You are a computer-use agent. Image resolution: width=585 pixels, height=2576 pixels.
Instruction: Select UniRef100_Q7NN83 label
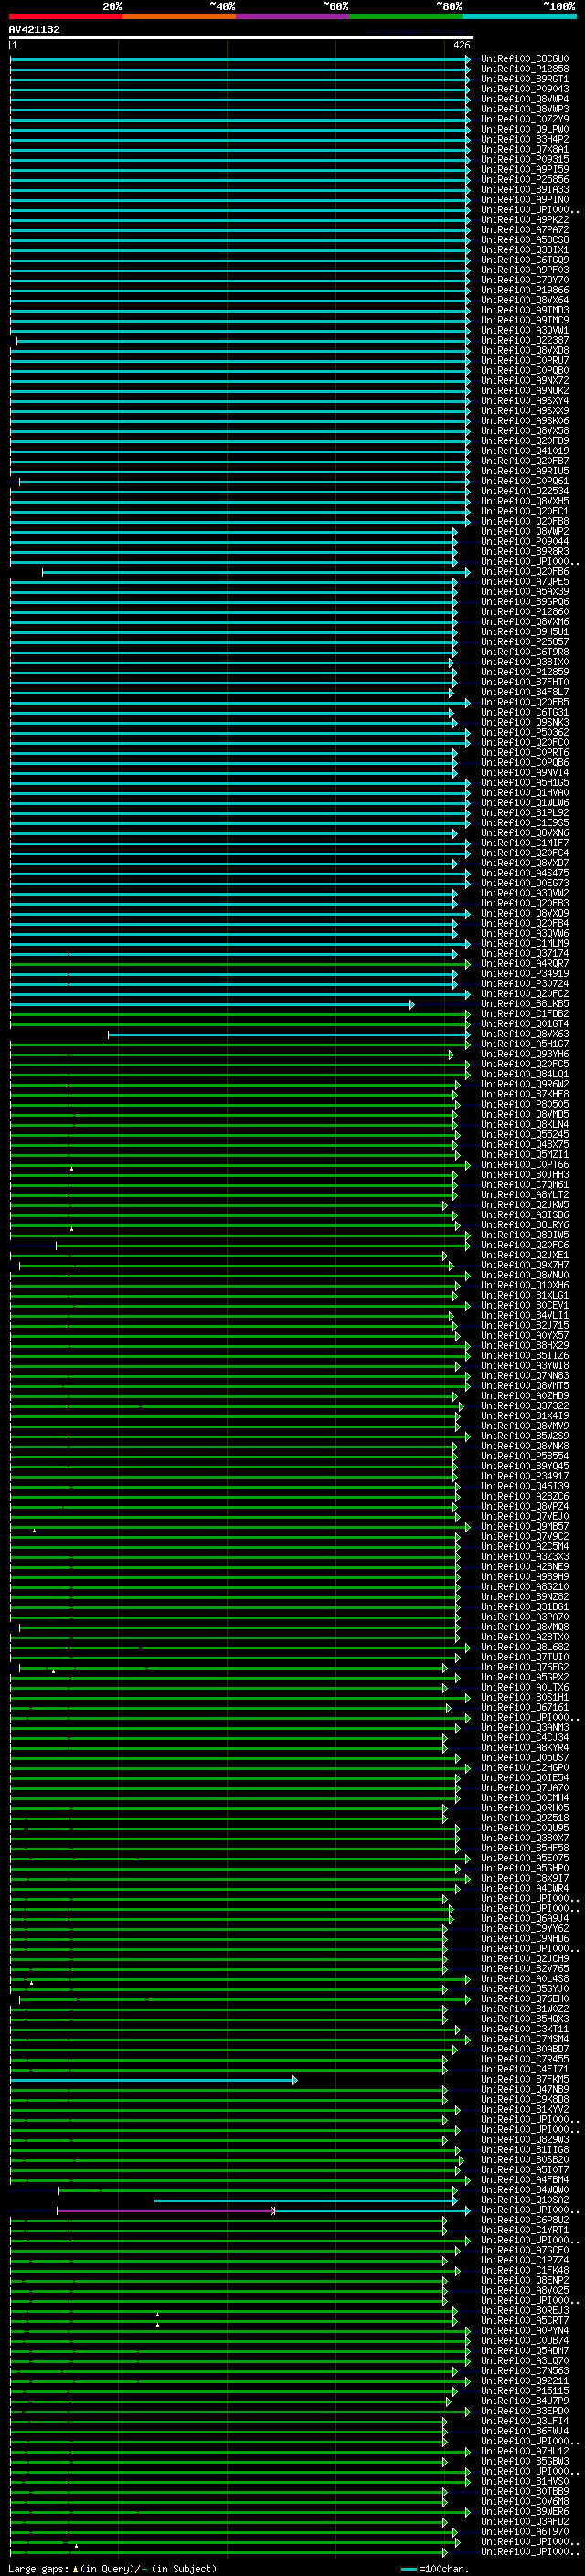pos(525,1376)
